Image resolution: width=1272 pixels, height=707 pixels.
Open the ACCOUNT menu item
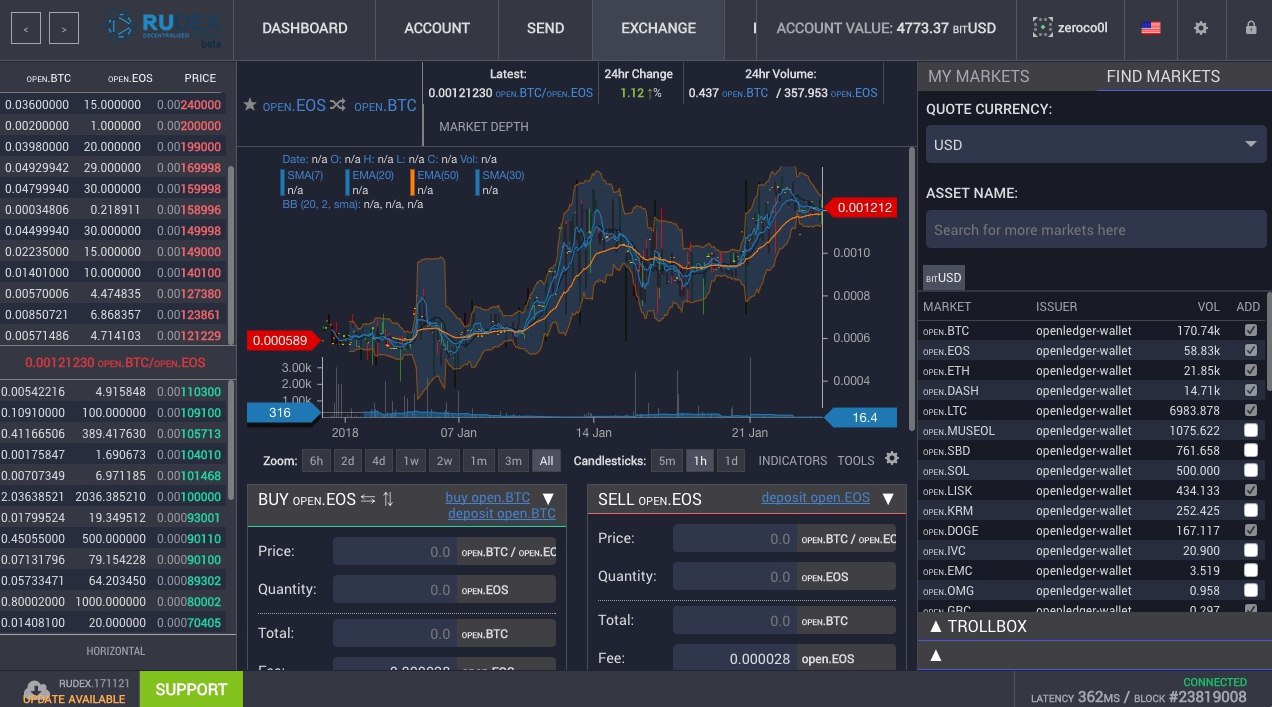pos(437,28)
